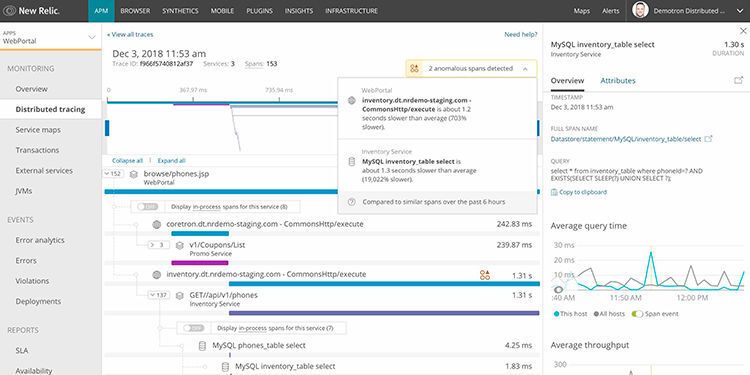Toggle the Span event chart legend switch

(637, 314)
